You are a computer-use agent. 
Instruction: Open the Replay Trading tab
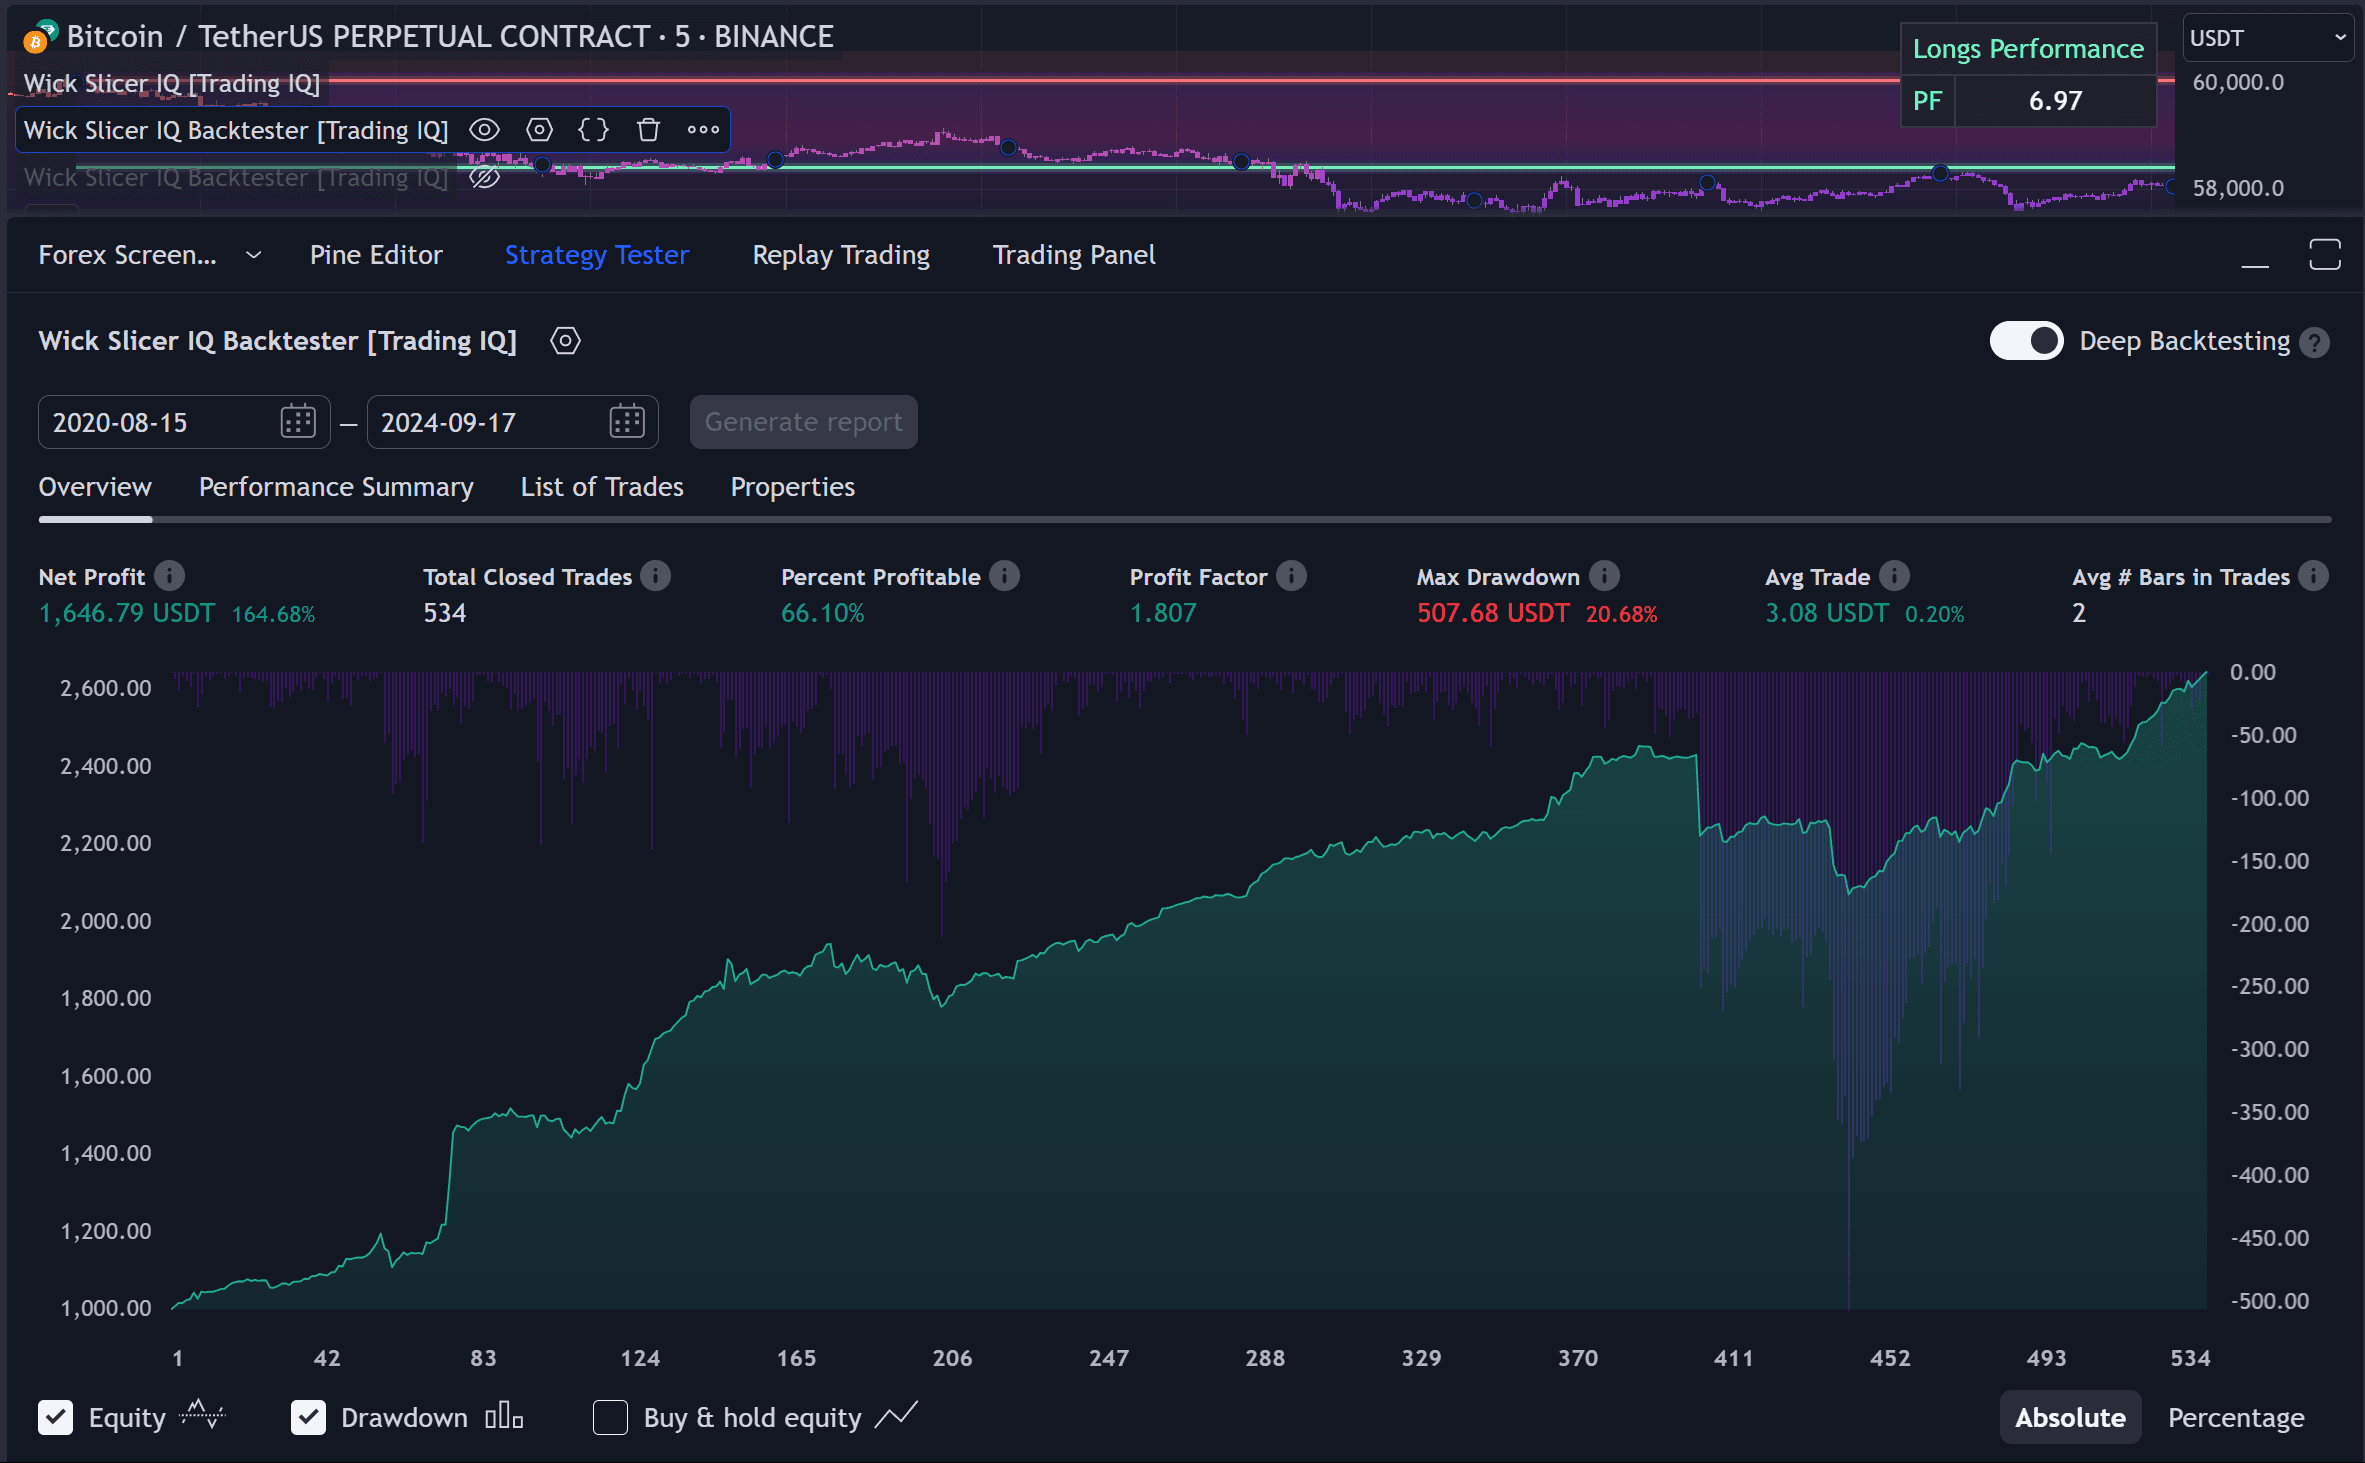(841, 255)
